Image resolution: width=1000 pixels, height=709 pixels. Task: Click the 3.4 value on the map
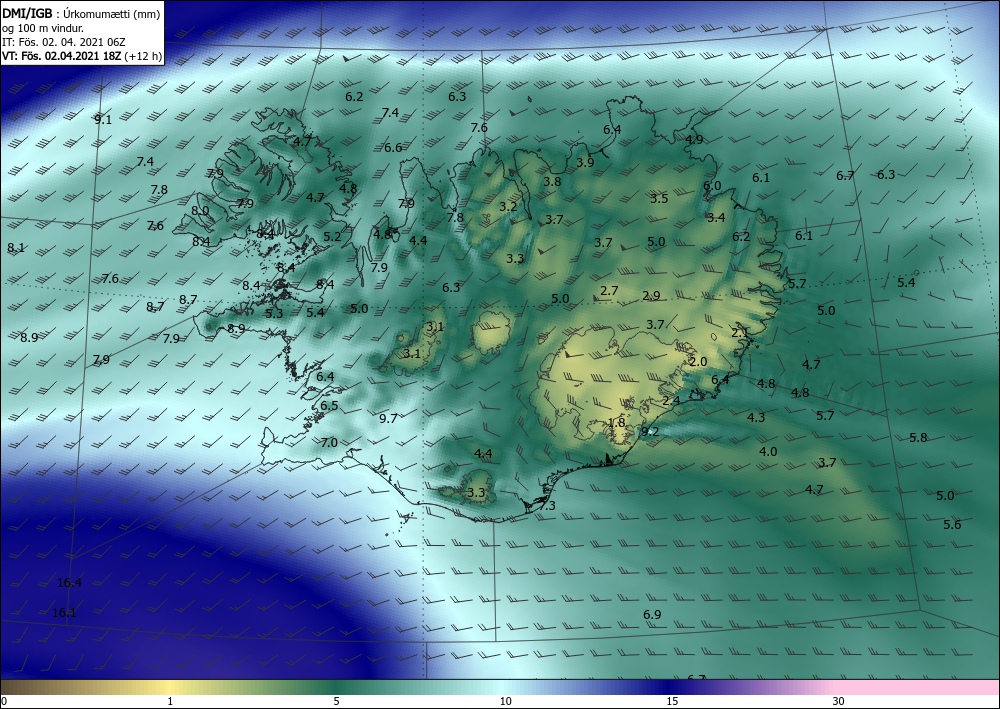click(716, 218)
